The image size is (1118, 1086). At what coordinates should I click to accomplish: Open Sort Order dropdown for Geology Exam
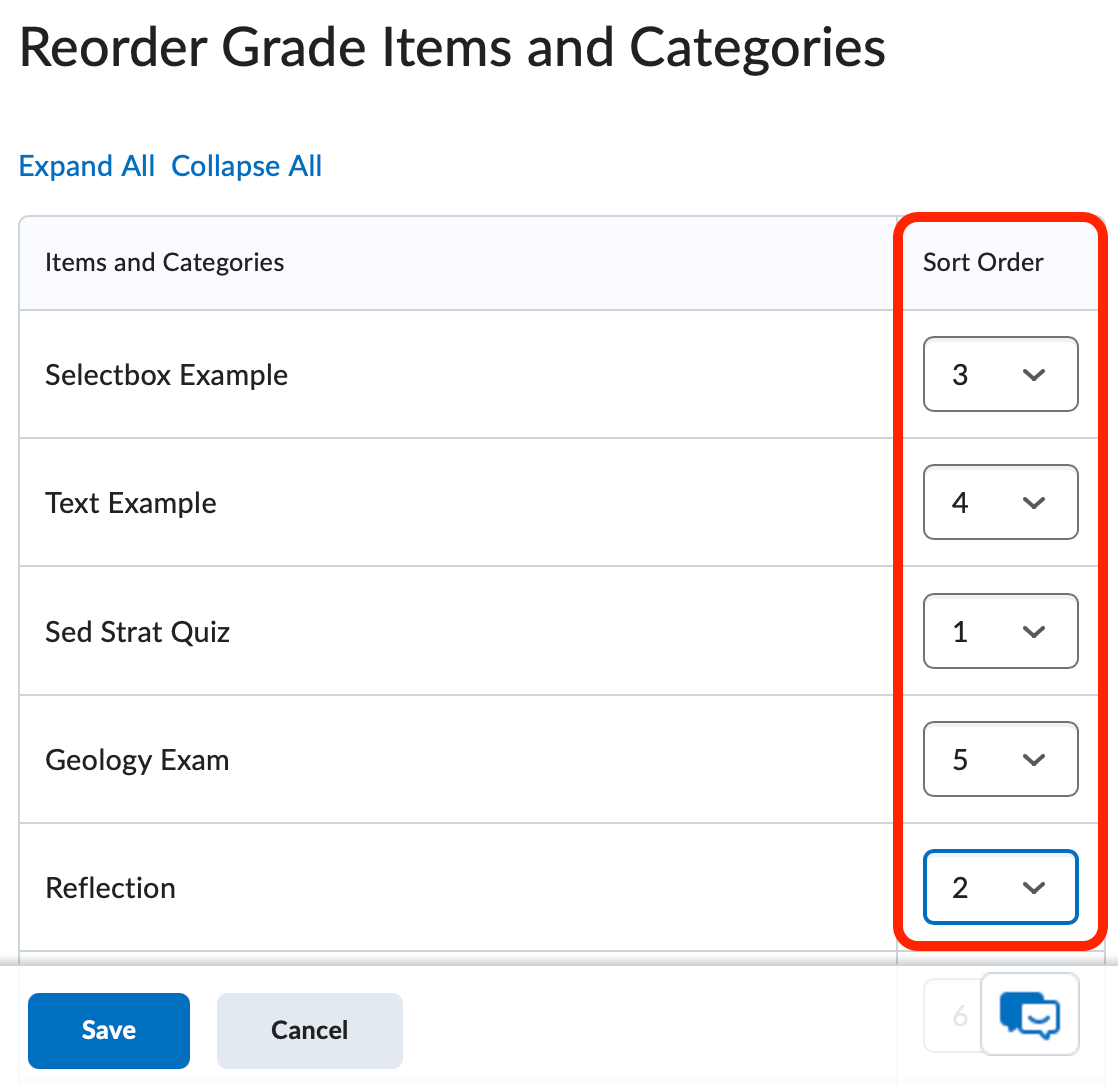[1000, 759]
